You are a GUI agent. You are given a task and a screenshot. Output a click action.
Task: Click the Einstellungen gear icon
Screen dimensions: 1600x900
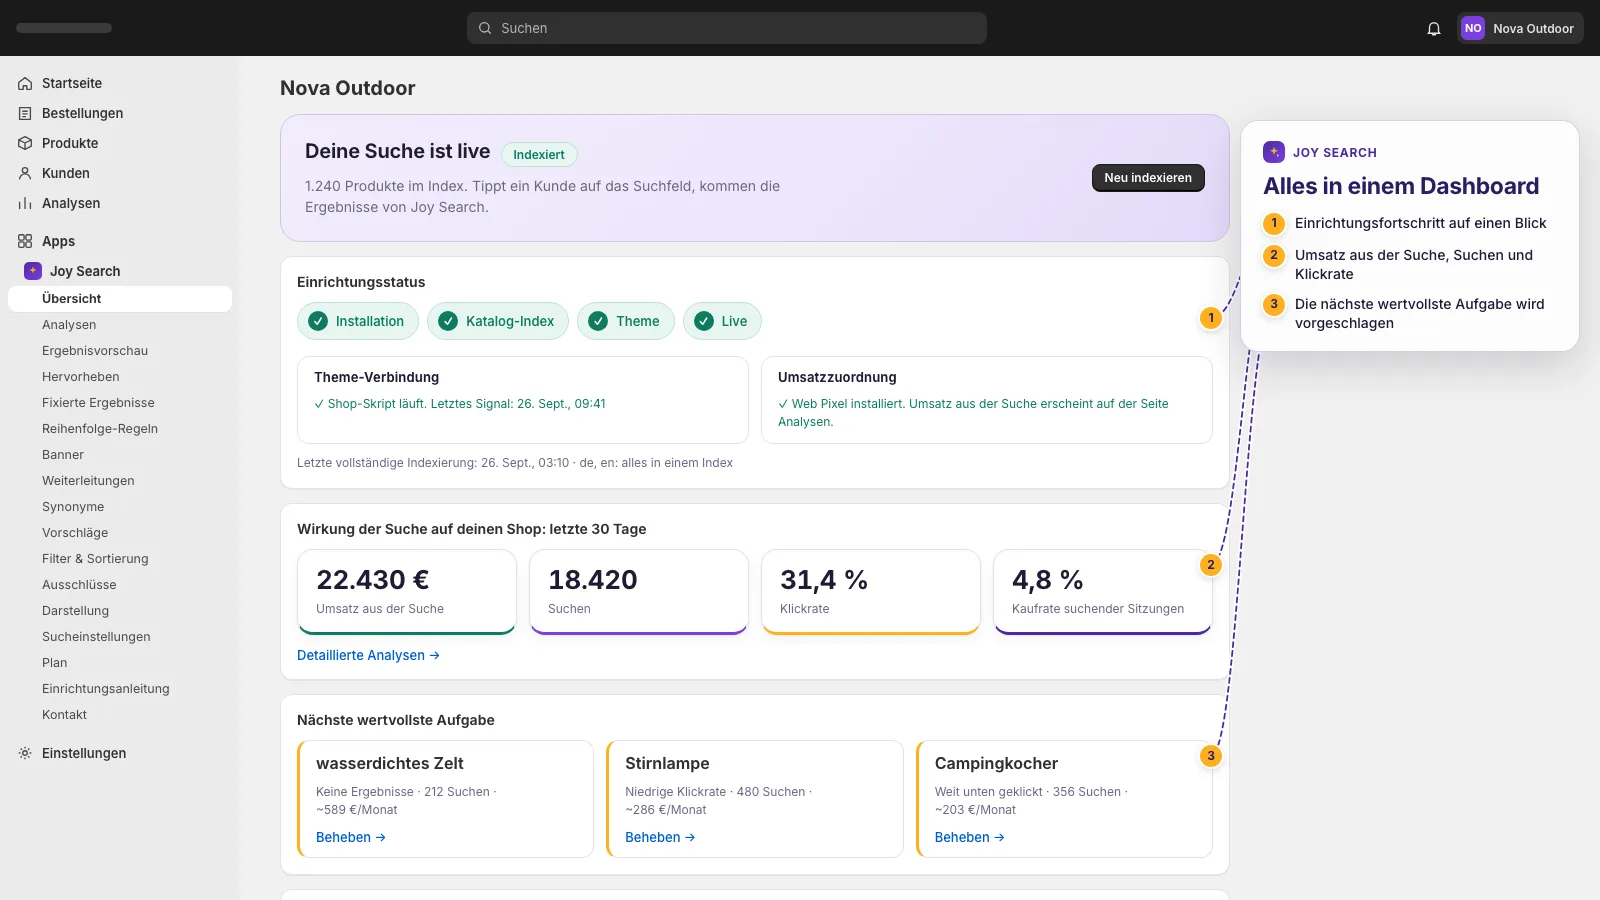[x=25, y=753]
